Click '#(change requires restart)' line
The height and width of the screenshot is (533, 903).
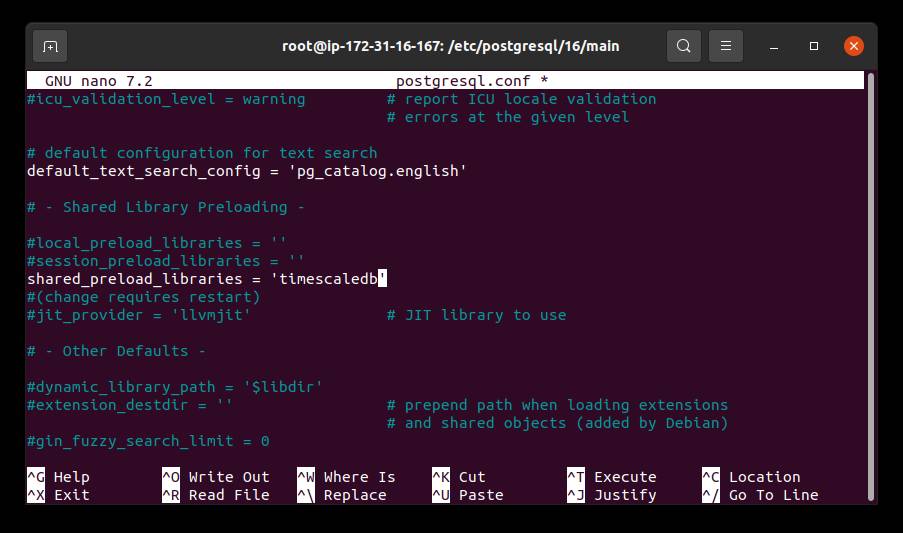(x=143, y=297)
